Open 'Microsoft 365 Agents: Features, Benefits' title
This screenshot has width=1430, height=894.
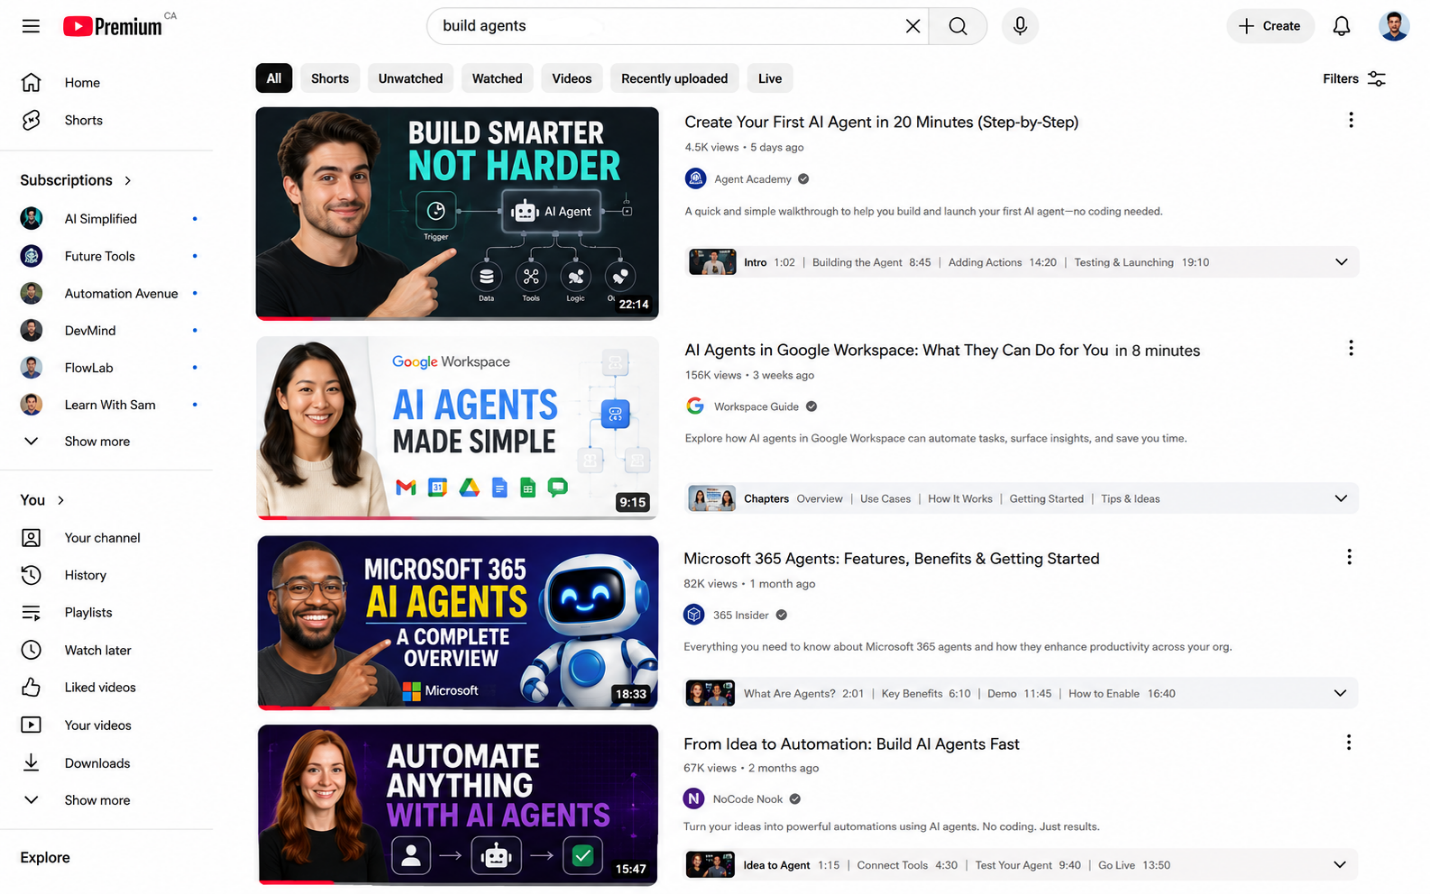(x=891, y=559)
